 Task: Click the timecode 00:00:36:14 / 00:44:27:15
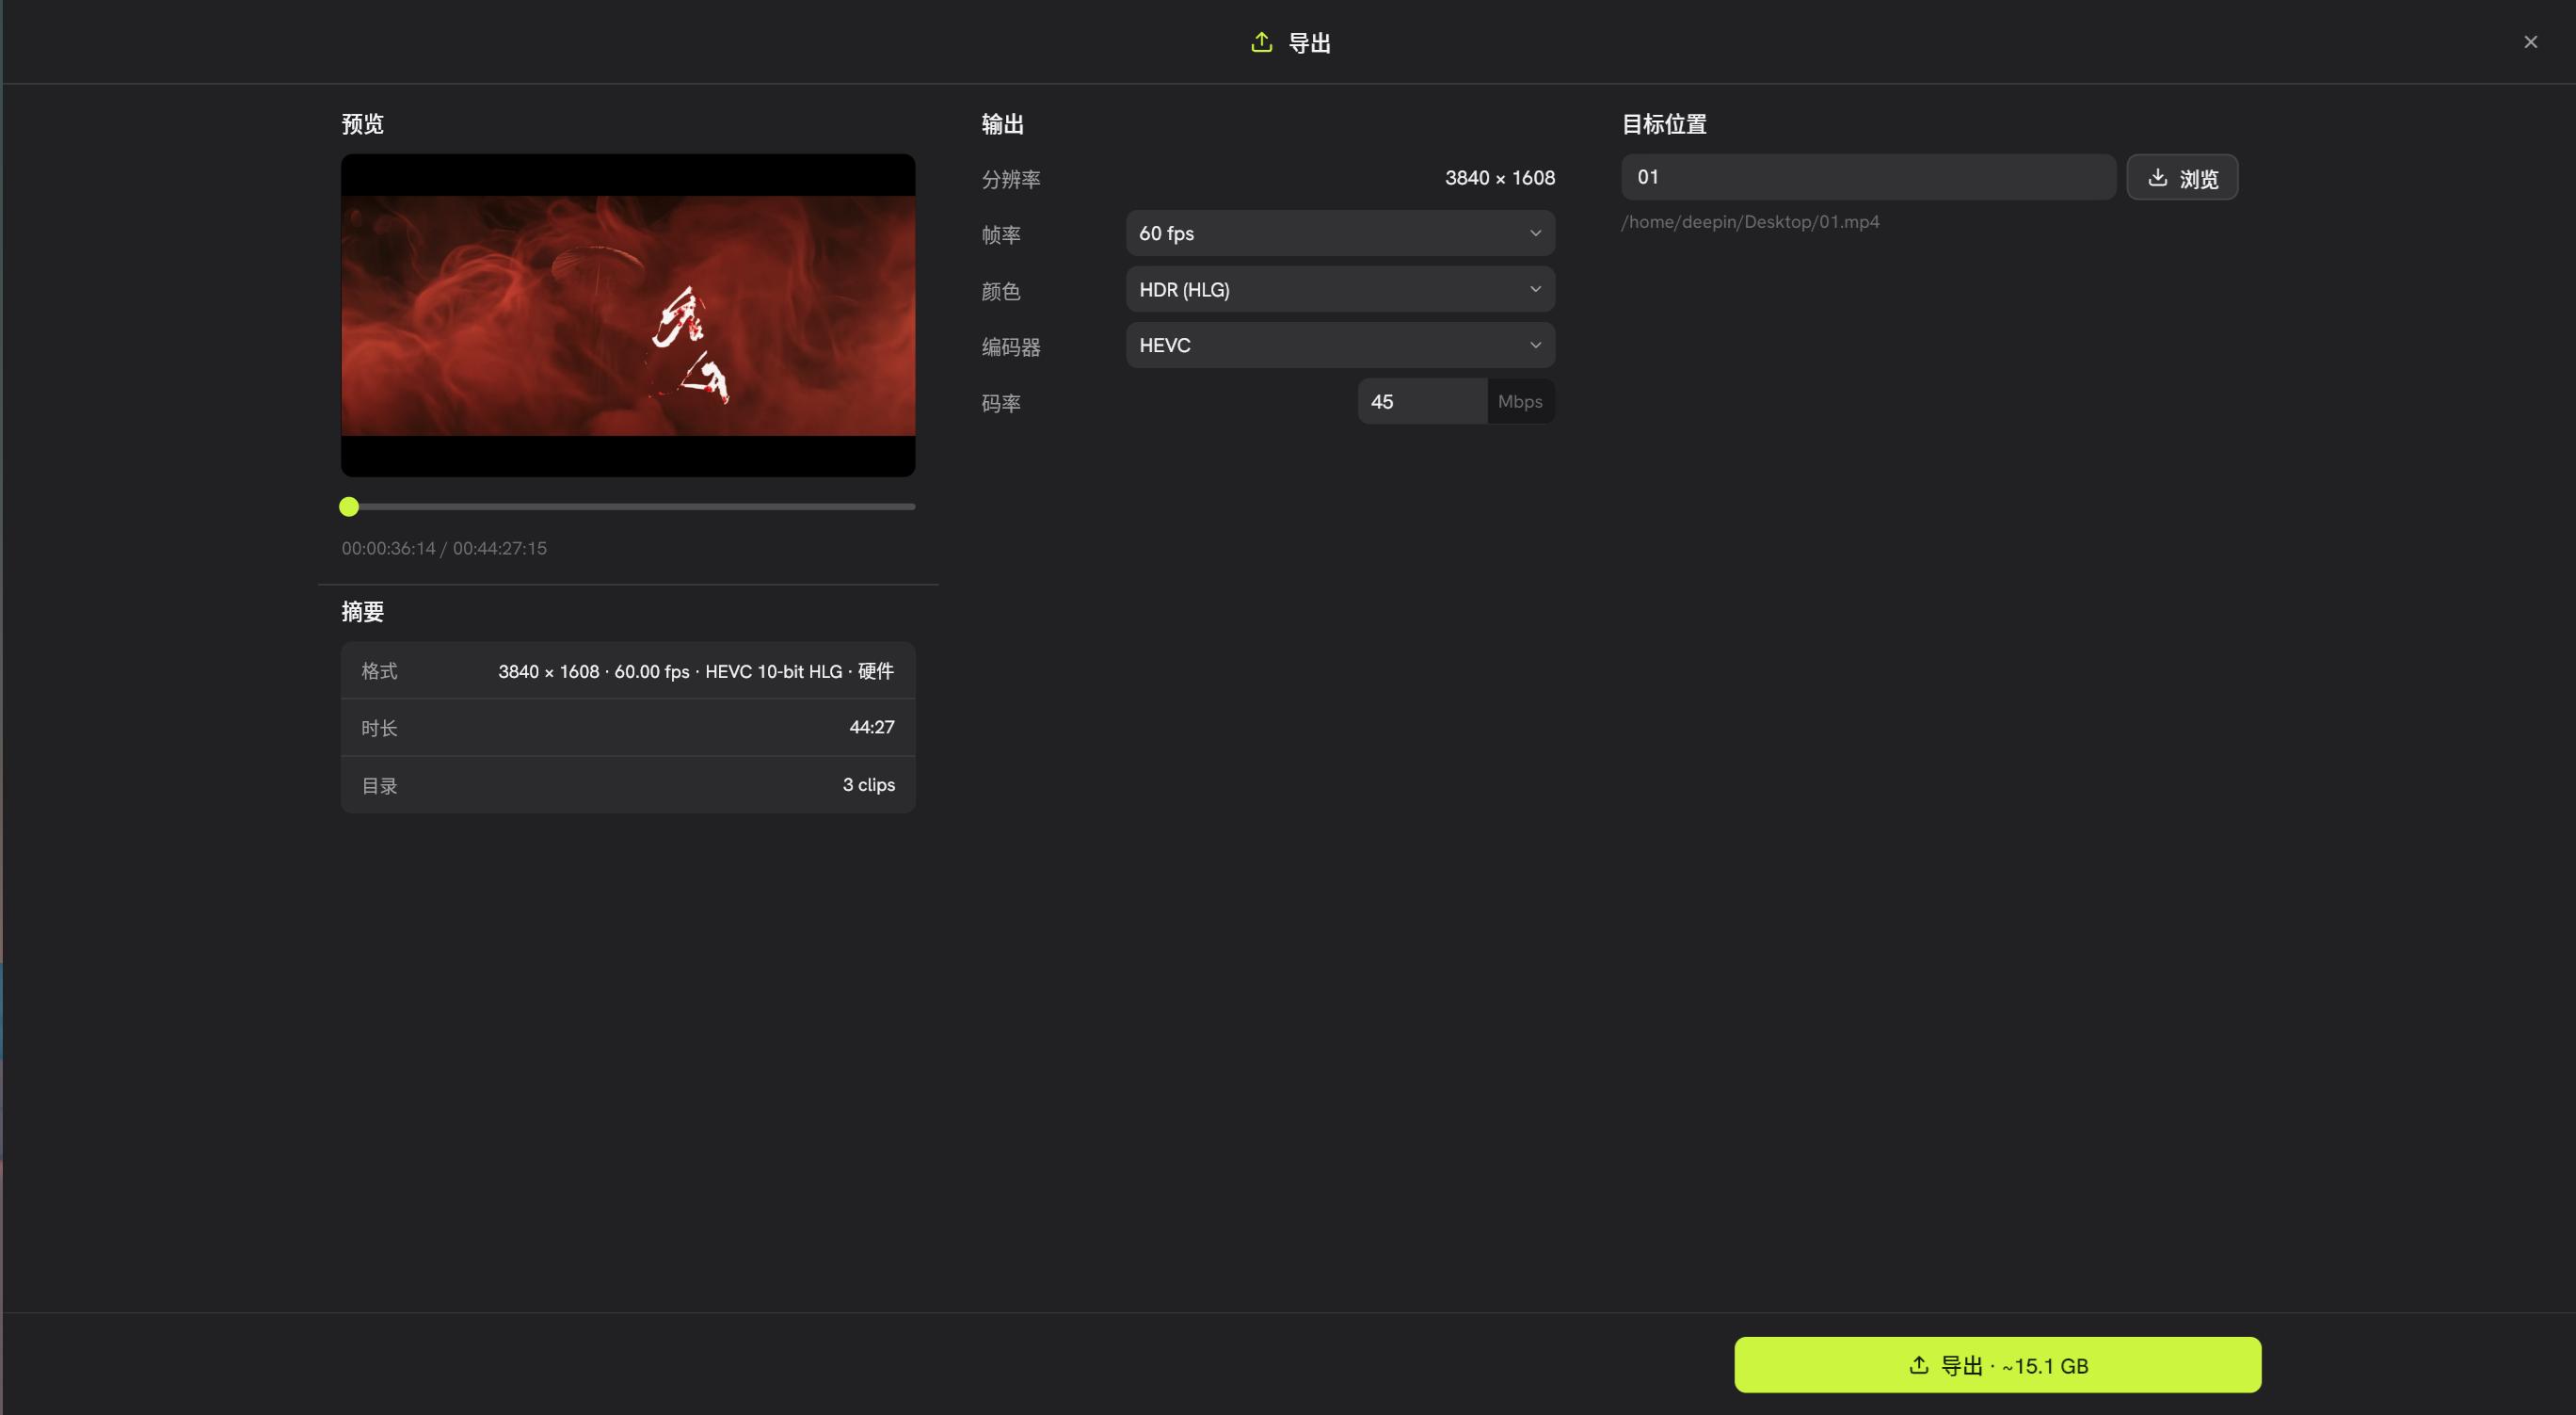coord(444,548)
